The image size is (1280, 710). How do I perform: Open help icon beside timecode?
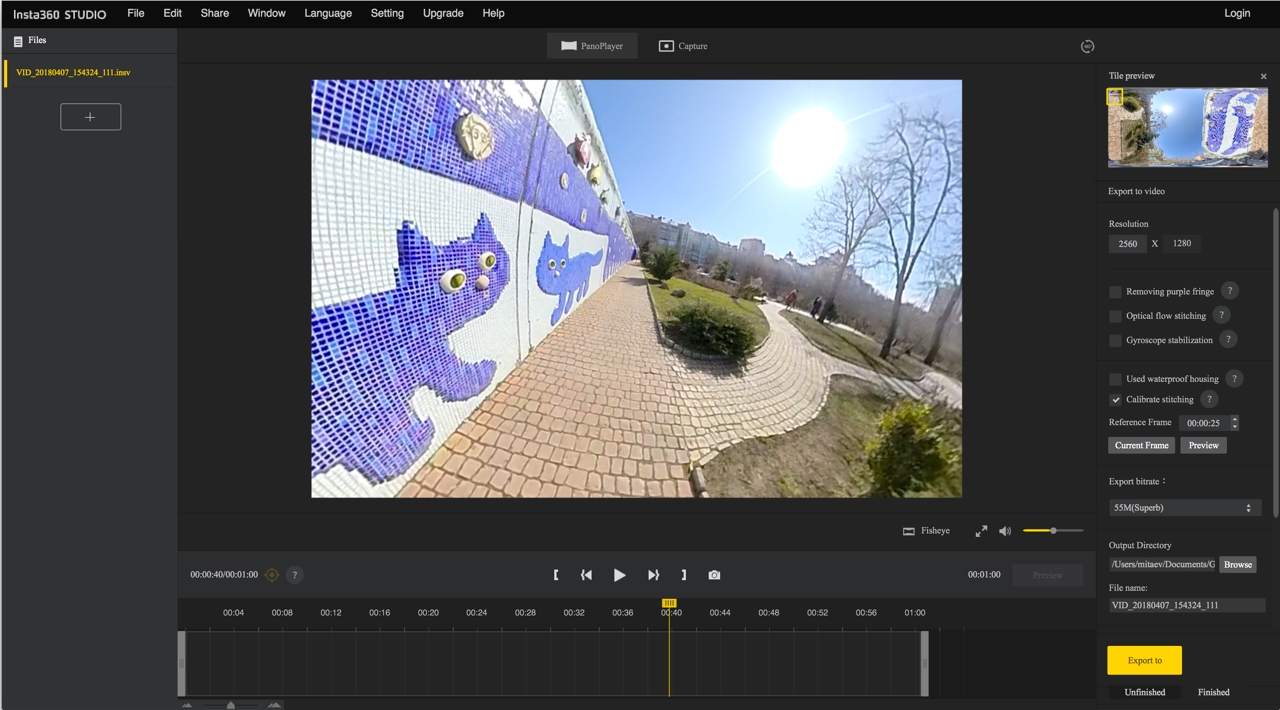click(x=294, y=575)
